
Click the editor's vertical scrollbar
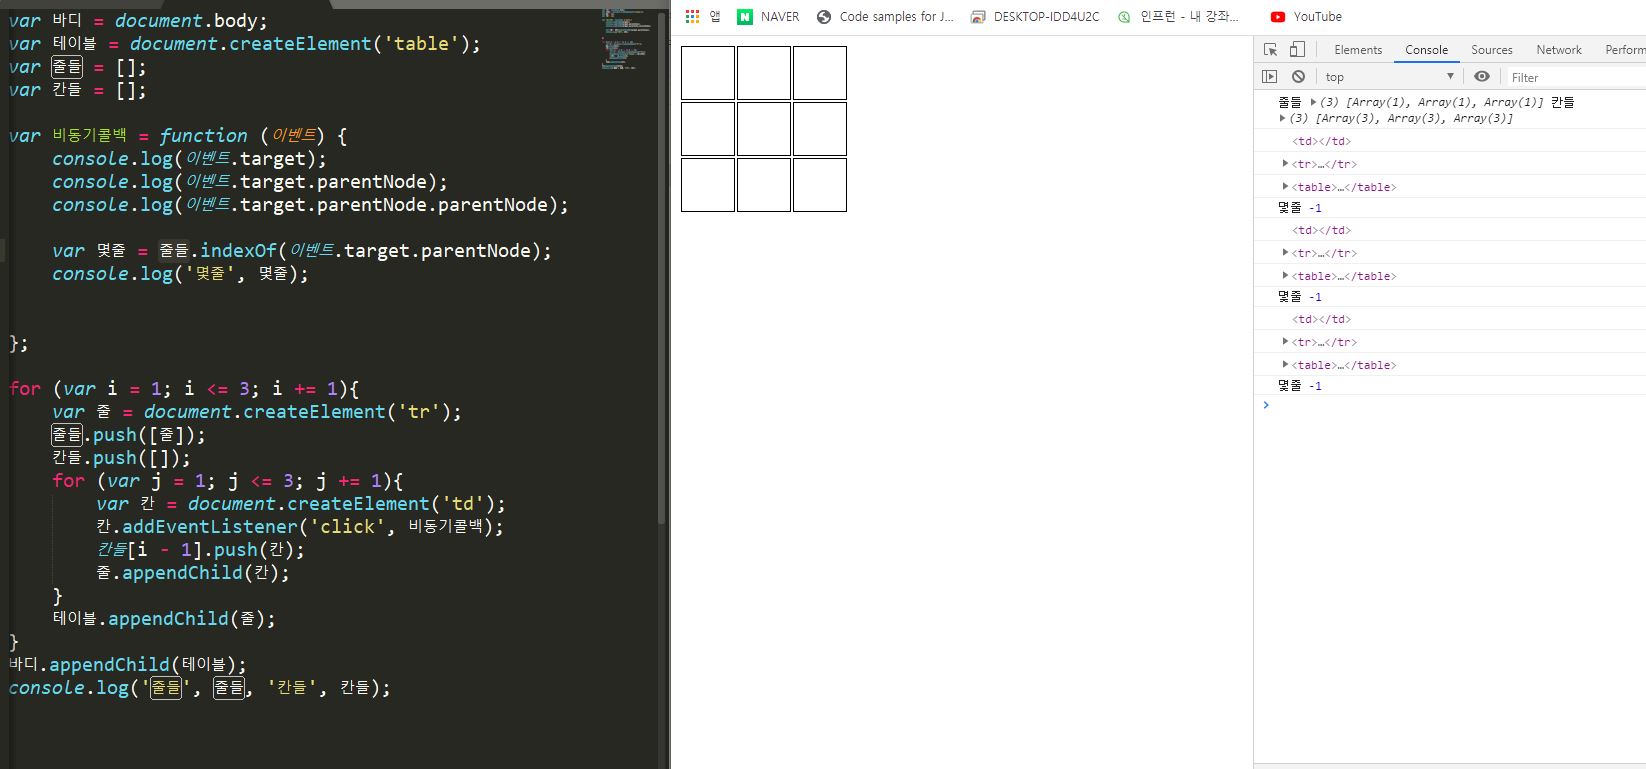click(662, 268)
